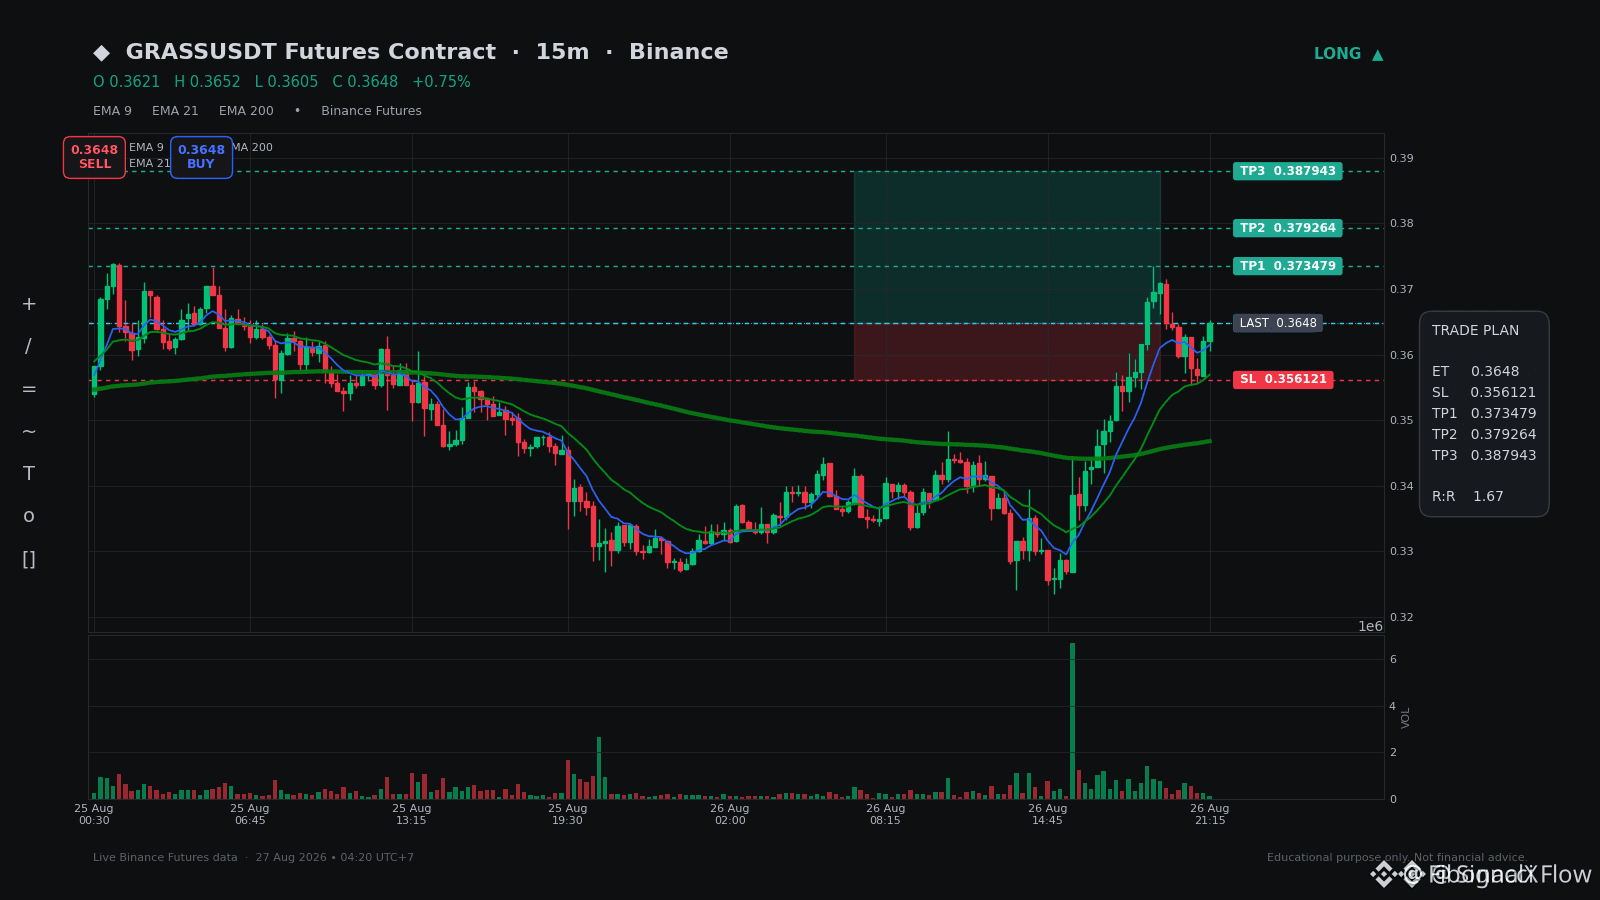Click the Binance Futures source label

click(371, 111)
